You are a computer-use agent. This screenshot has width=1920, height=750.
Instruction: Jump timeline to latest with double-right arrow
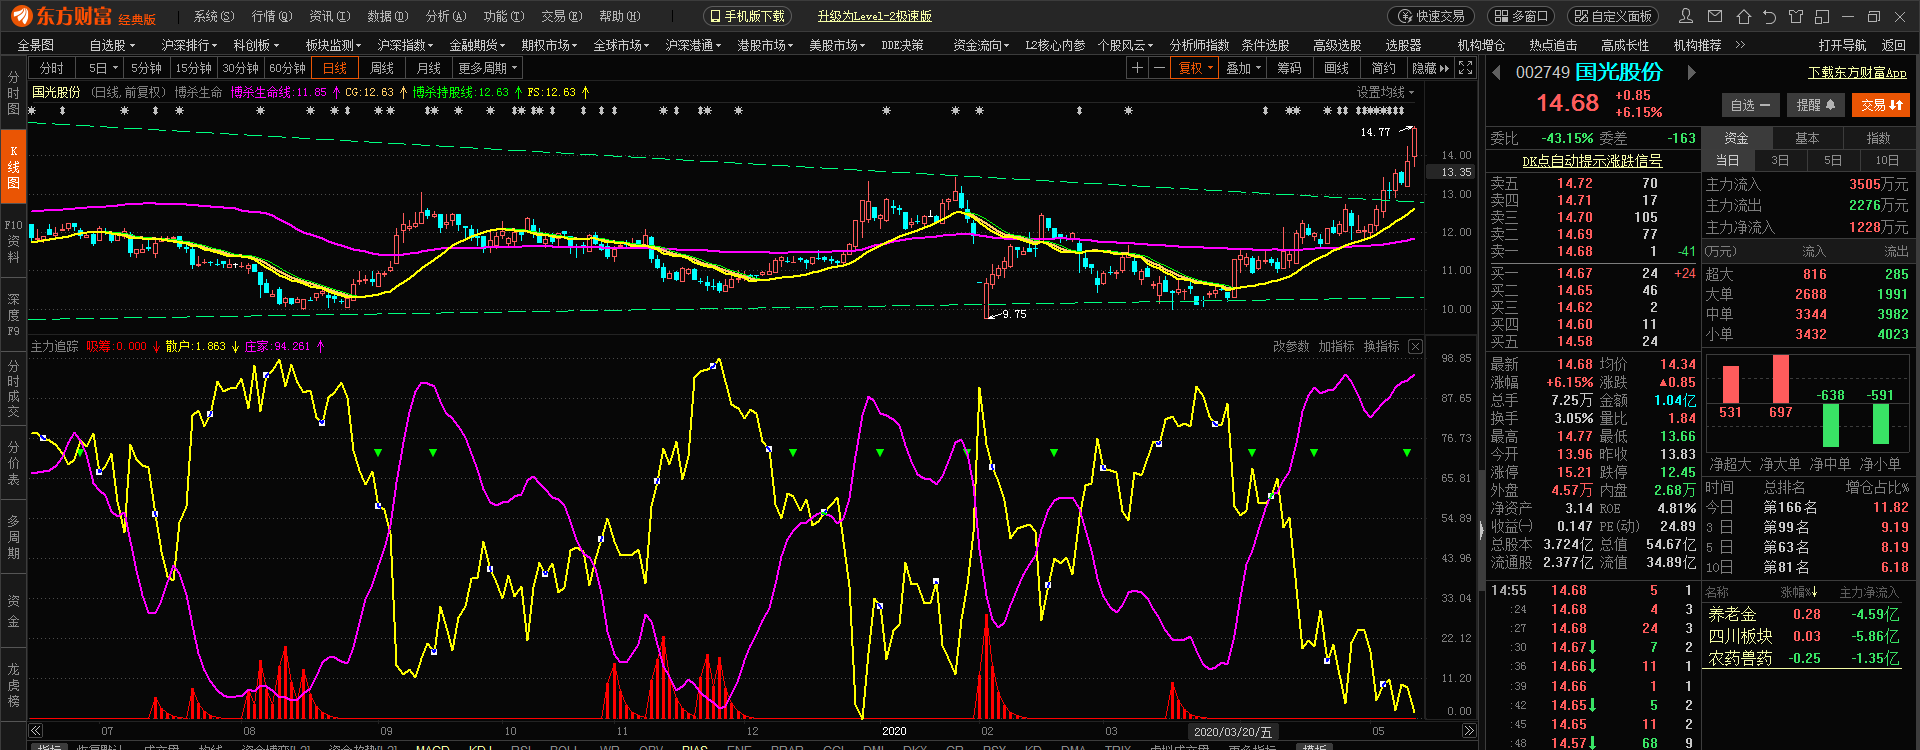tap(1469, 731)
